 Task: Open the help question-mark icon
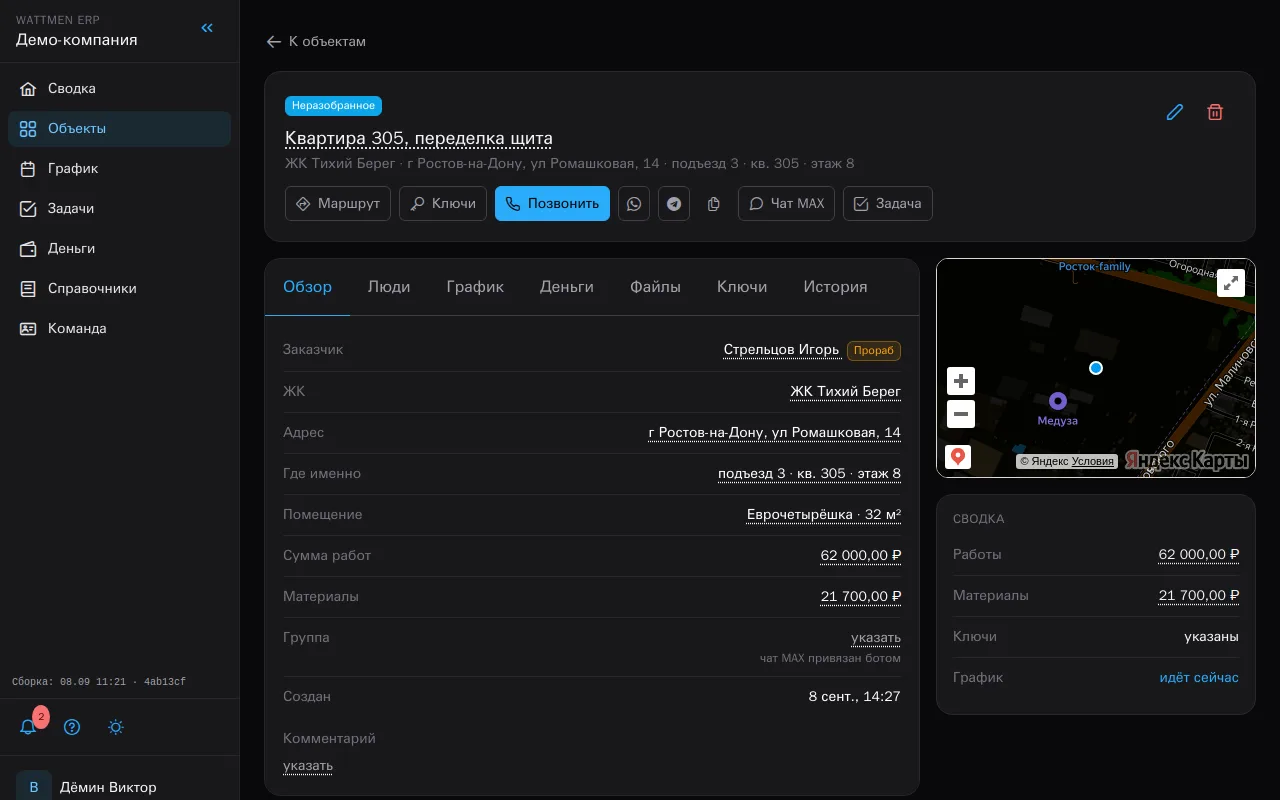pyautogui.click(x=72, y=727)
